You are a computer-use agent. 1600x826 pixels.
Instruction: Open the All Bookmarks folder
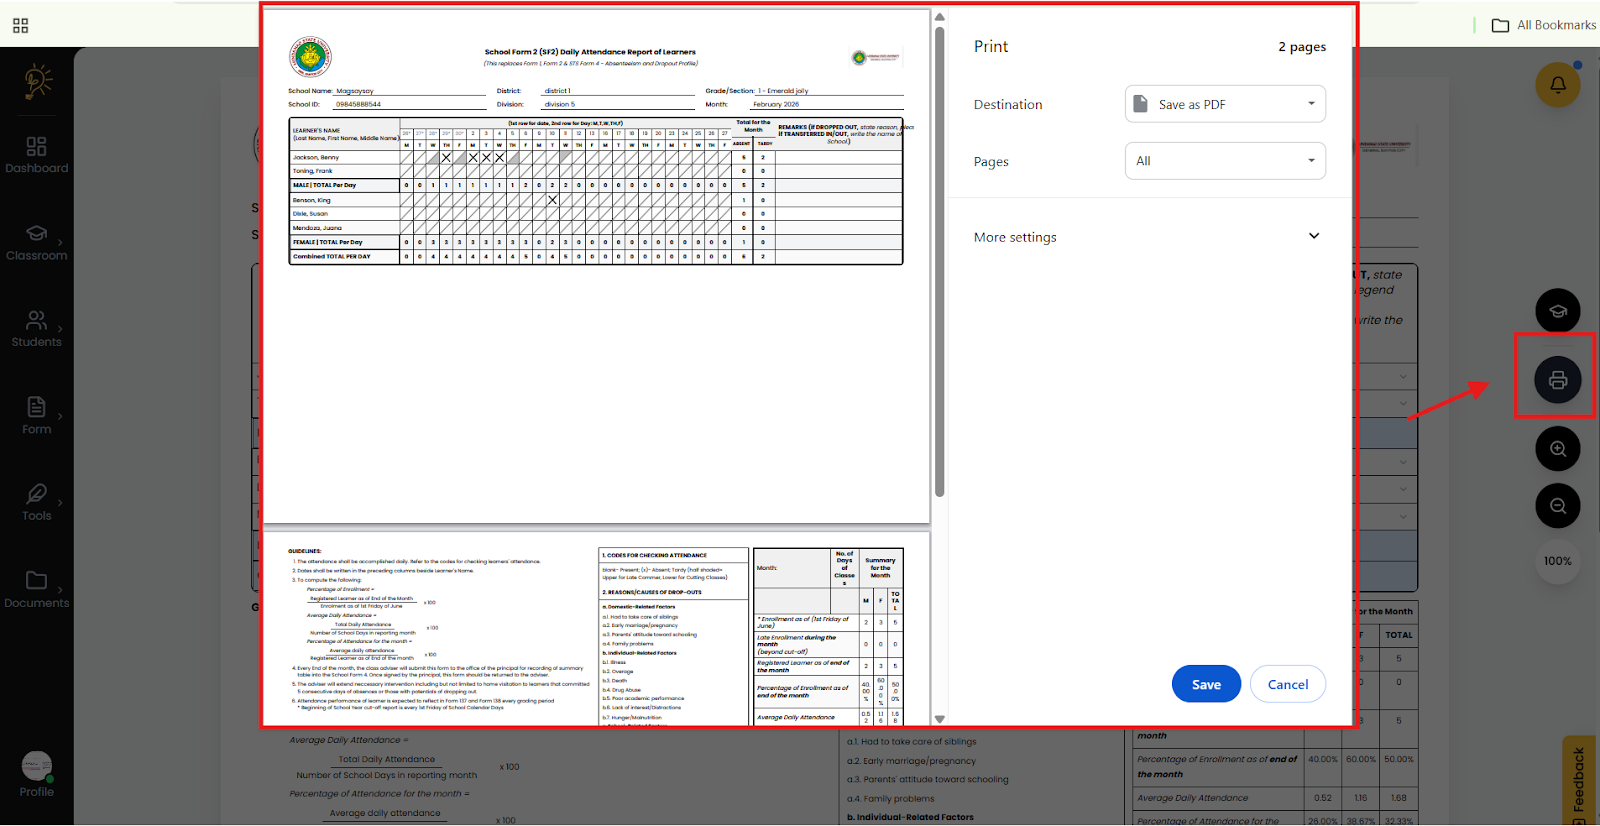pos(1544,25)
